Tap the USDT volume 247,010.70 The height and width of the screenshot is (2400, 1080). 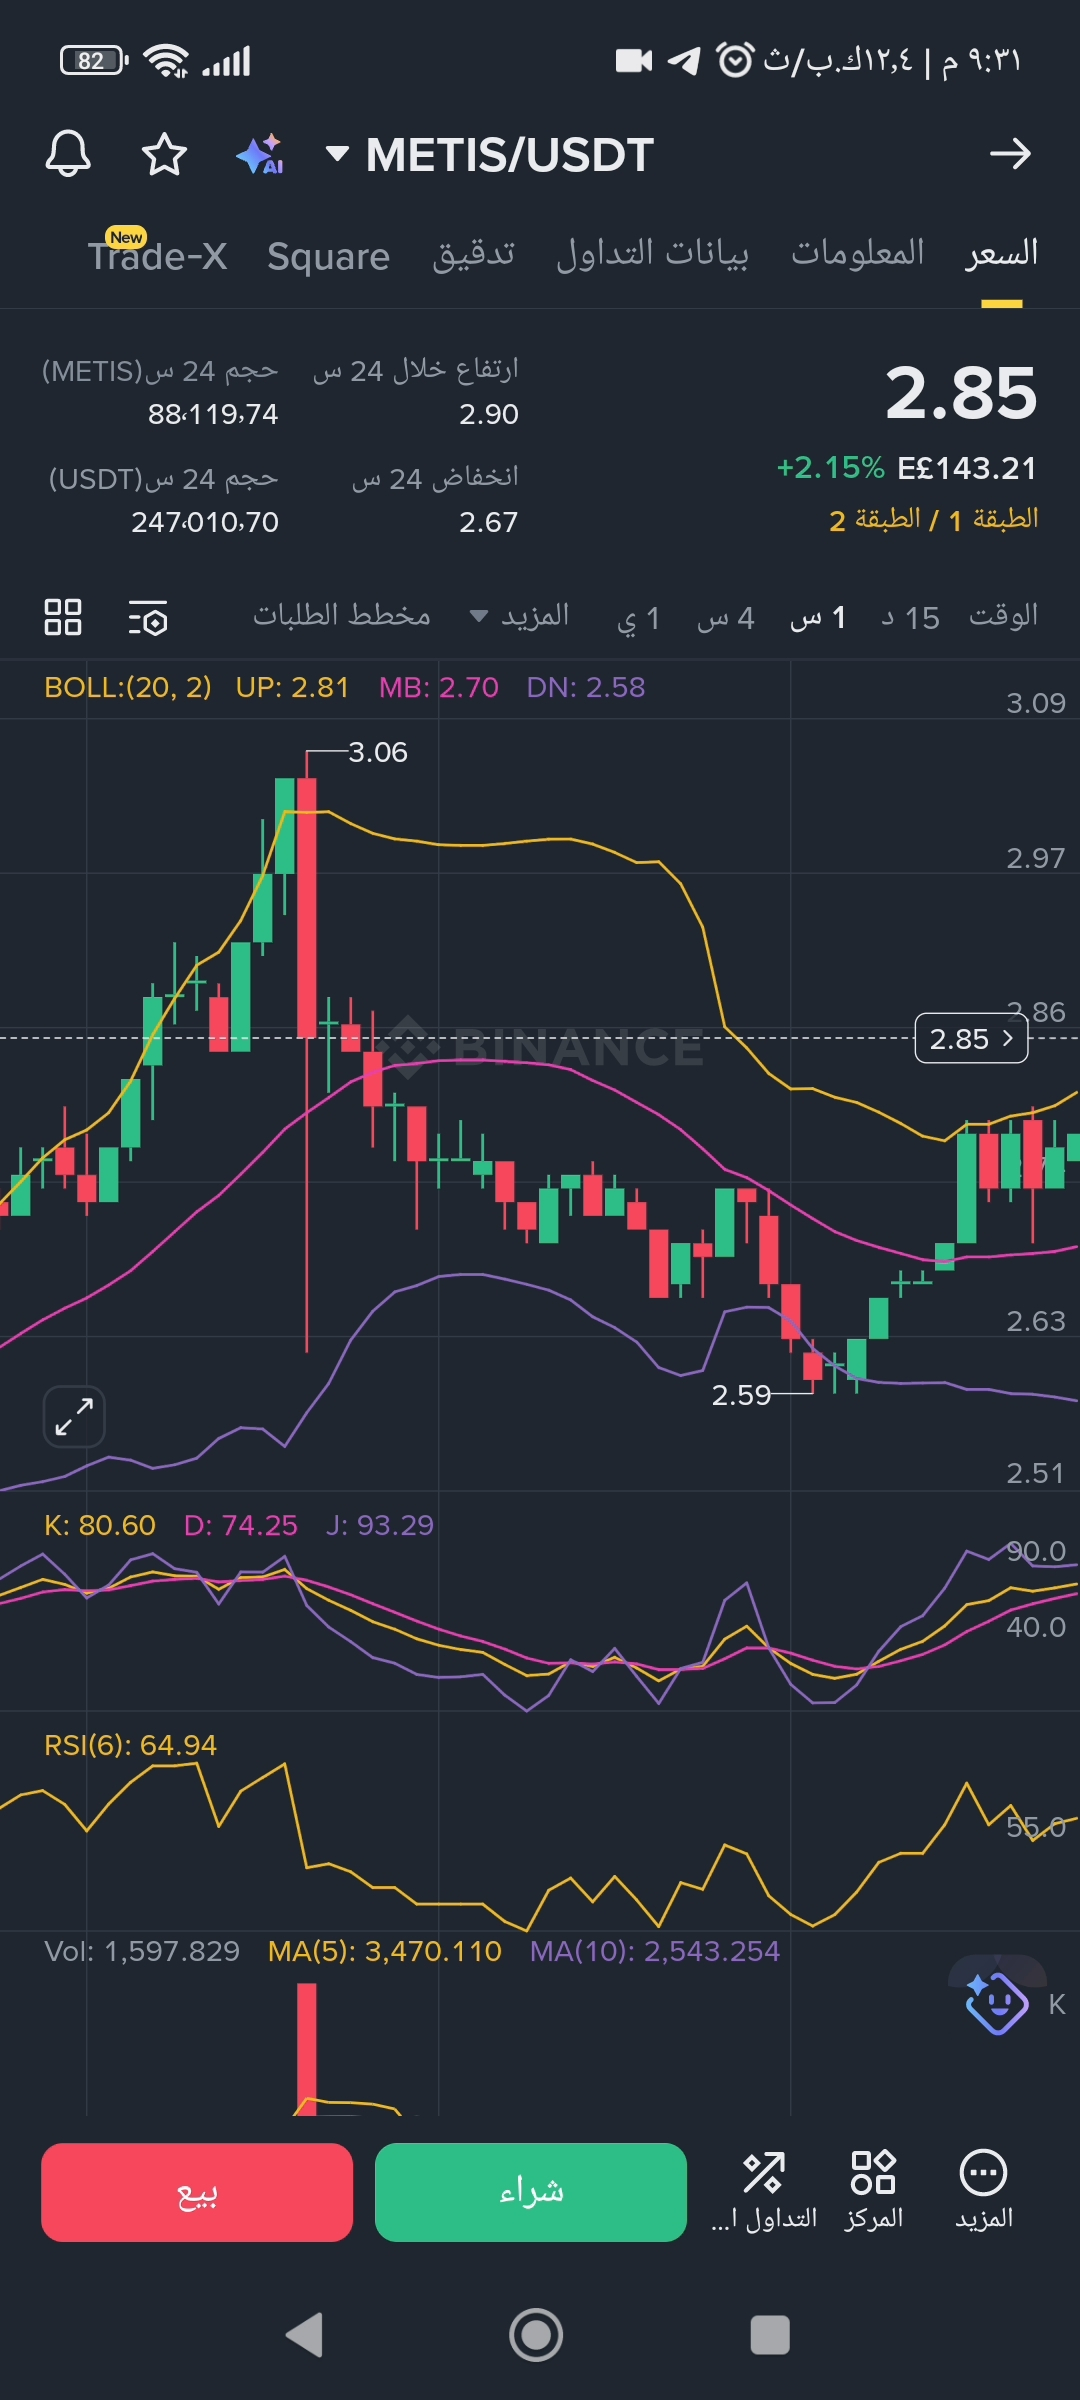(205, 522)
